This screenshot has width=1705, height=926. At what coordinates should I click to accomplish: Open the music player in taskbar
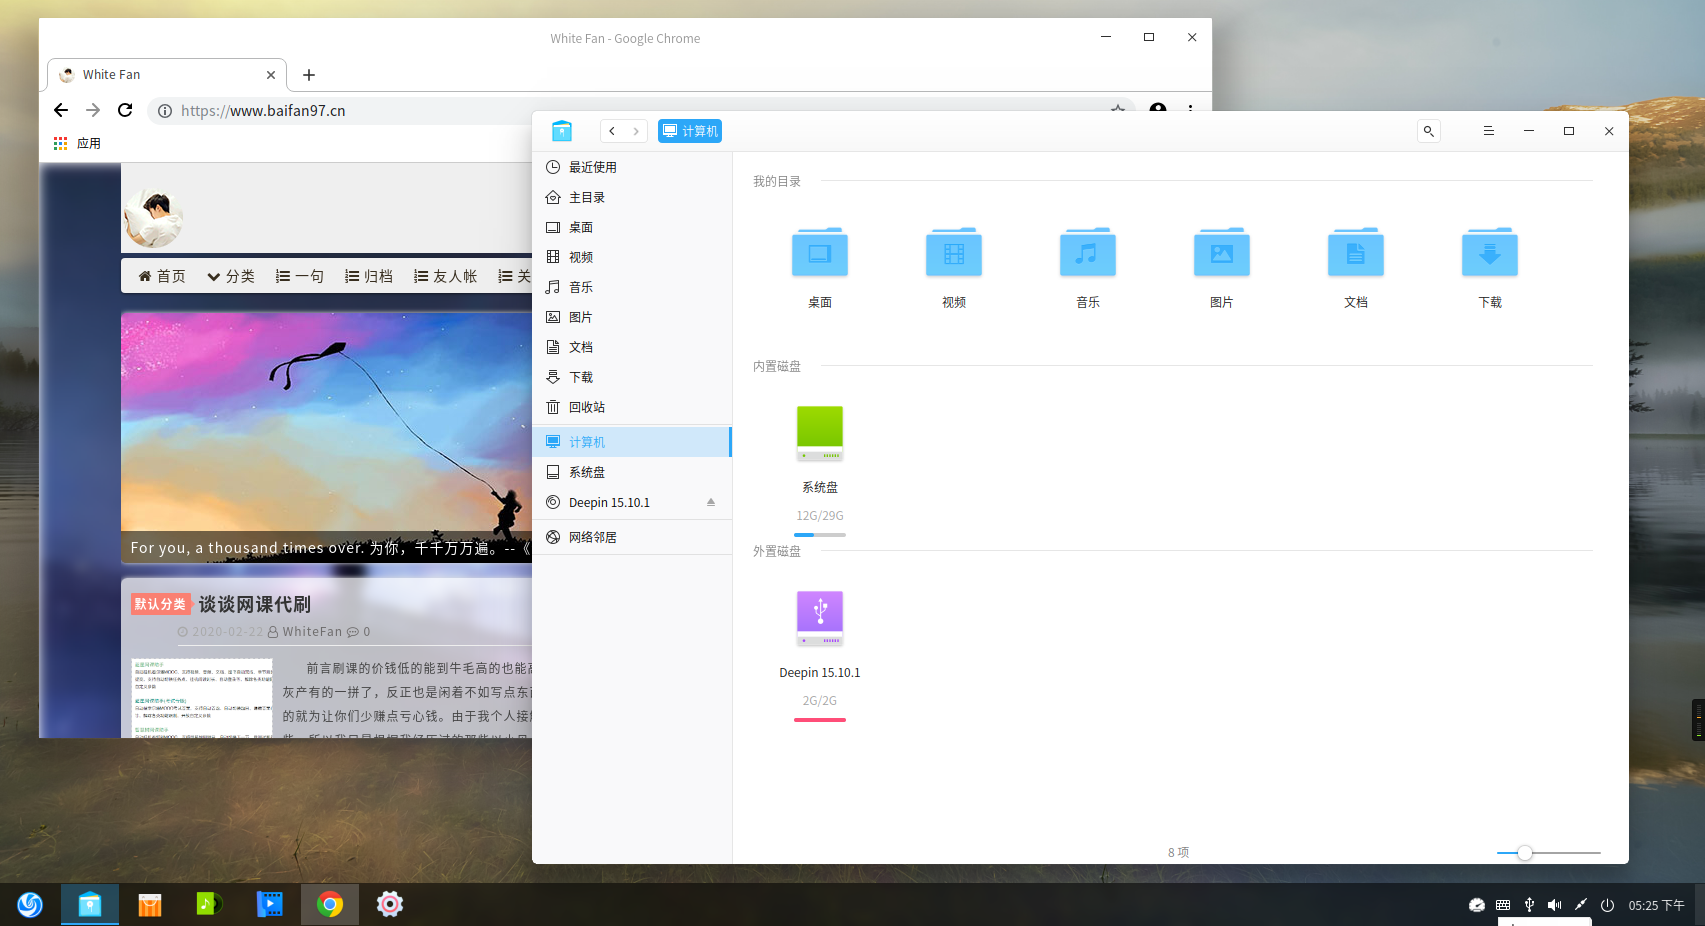(209, 904)
